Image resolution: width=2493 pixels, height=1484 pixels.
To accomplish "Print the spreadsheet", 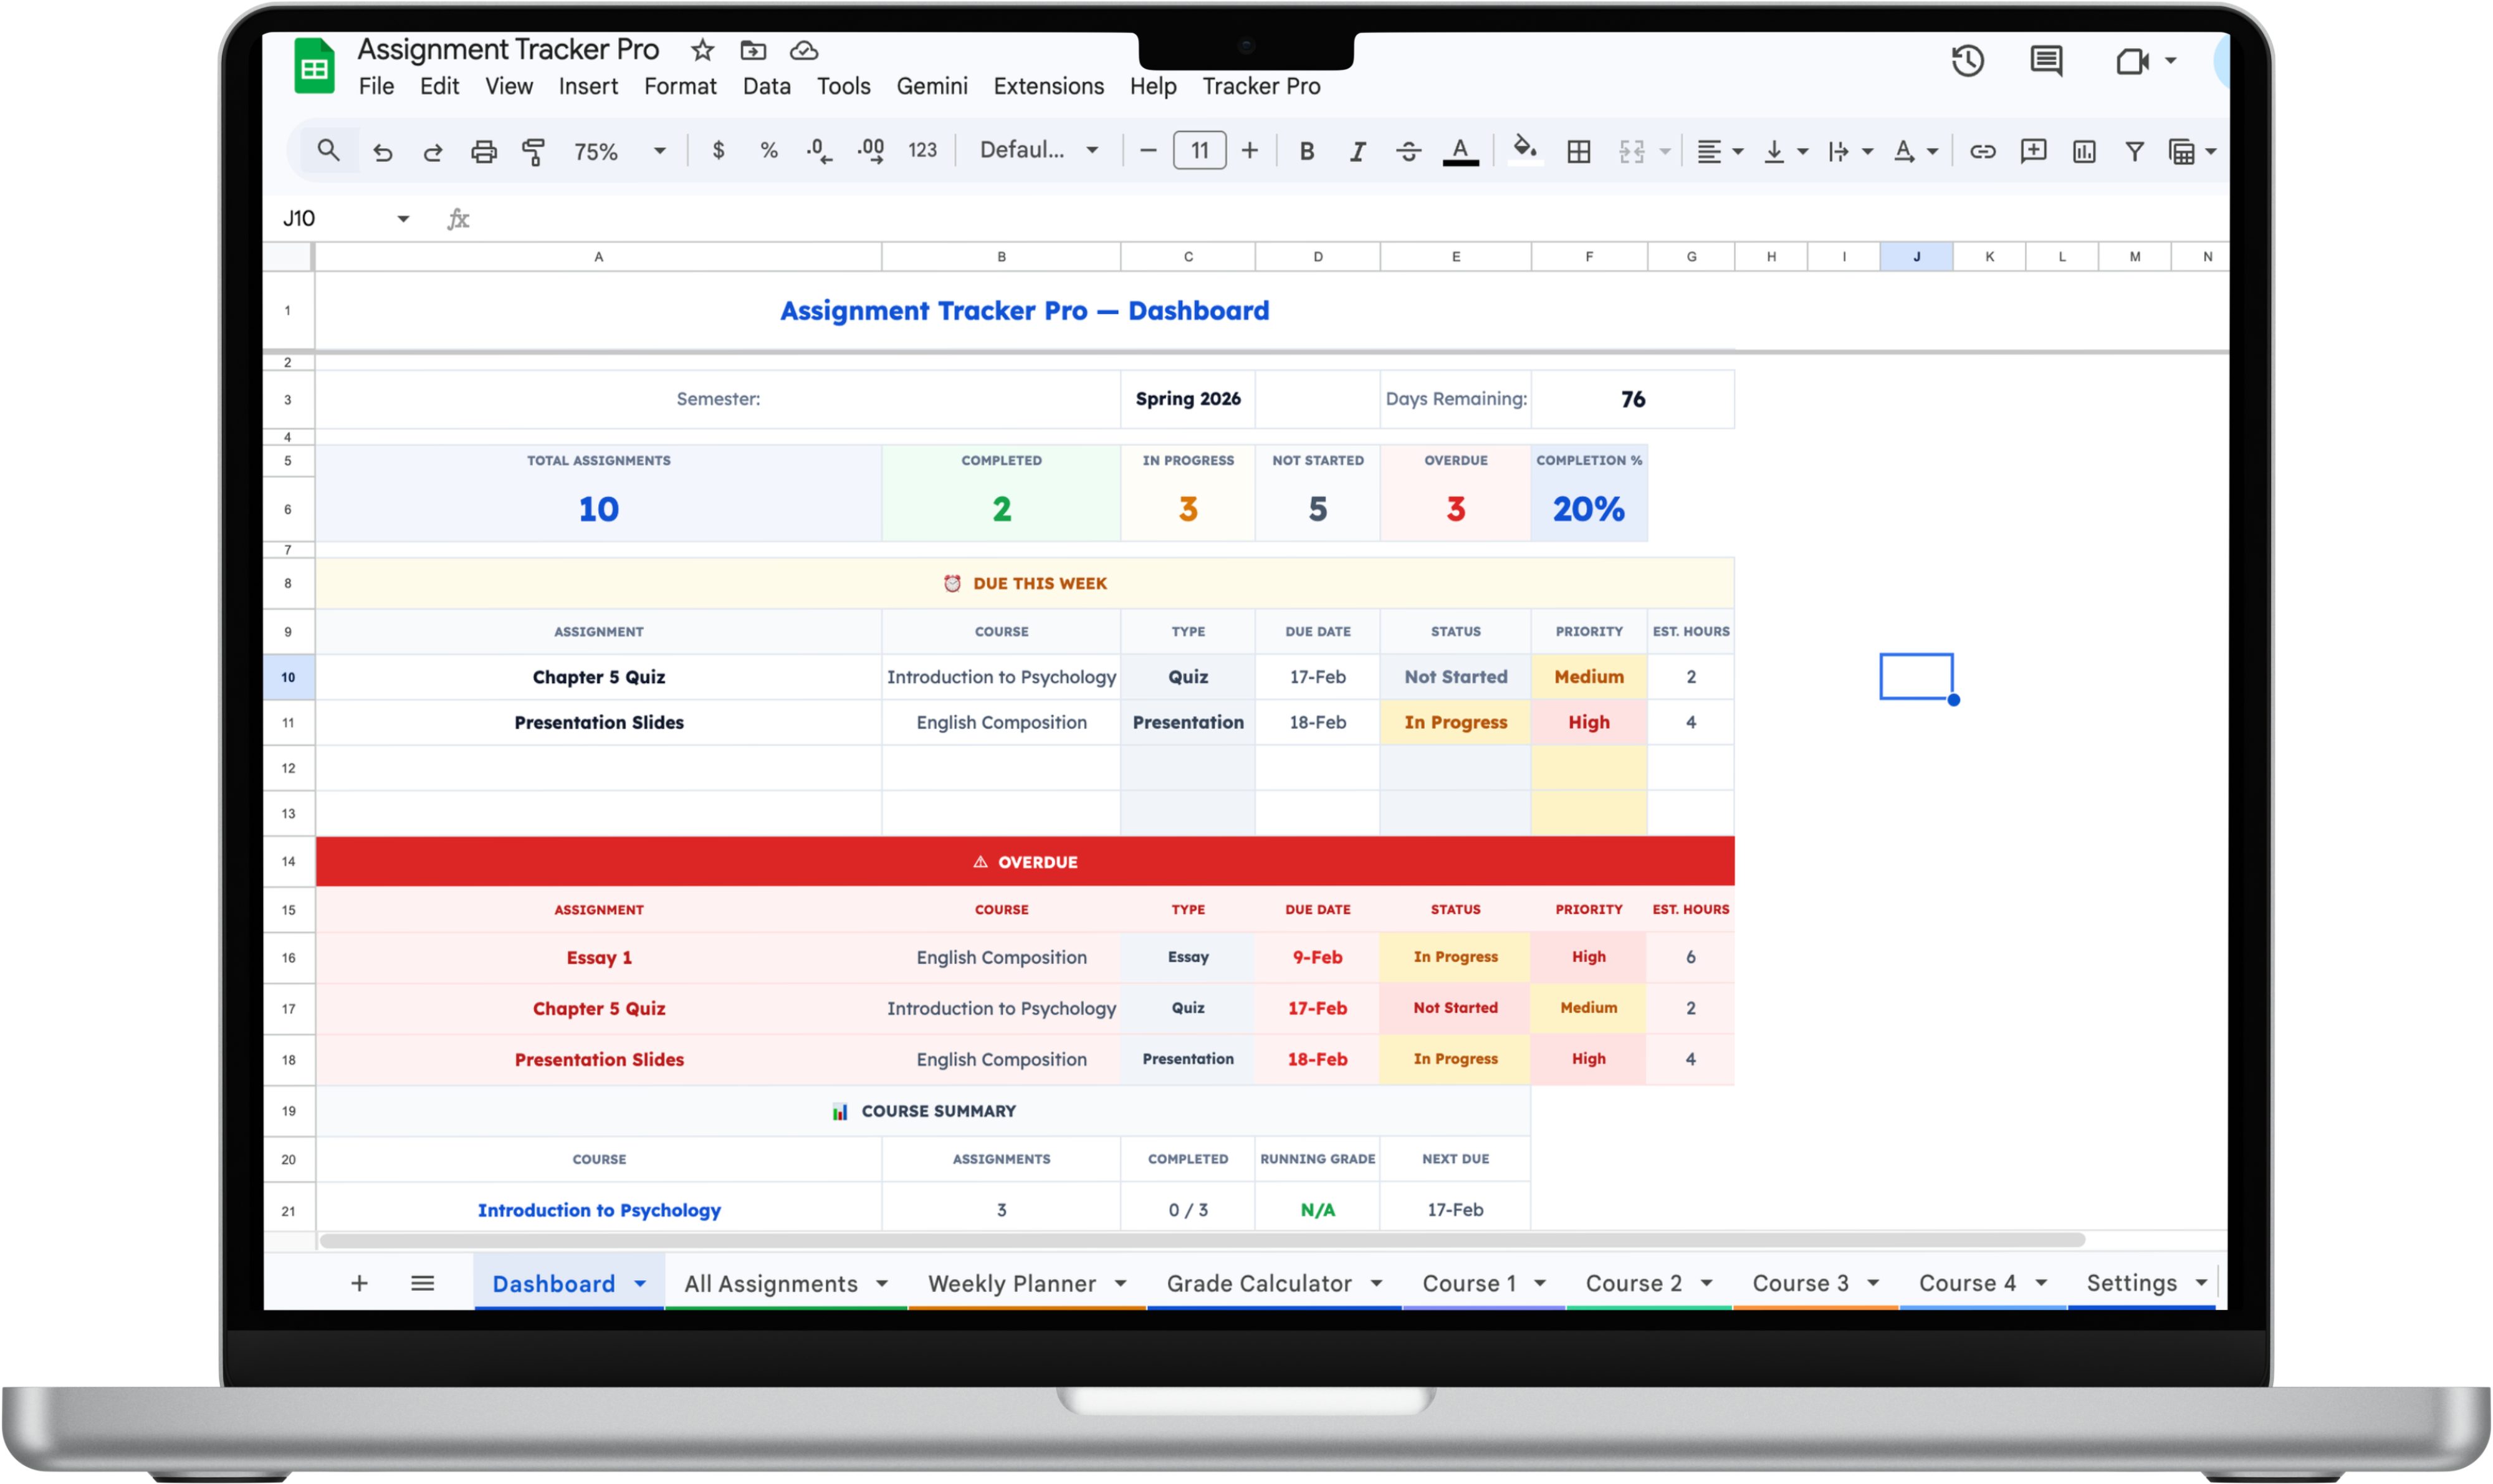I will click(x=484, y=150).
